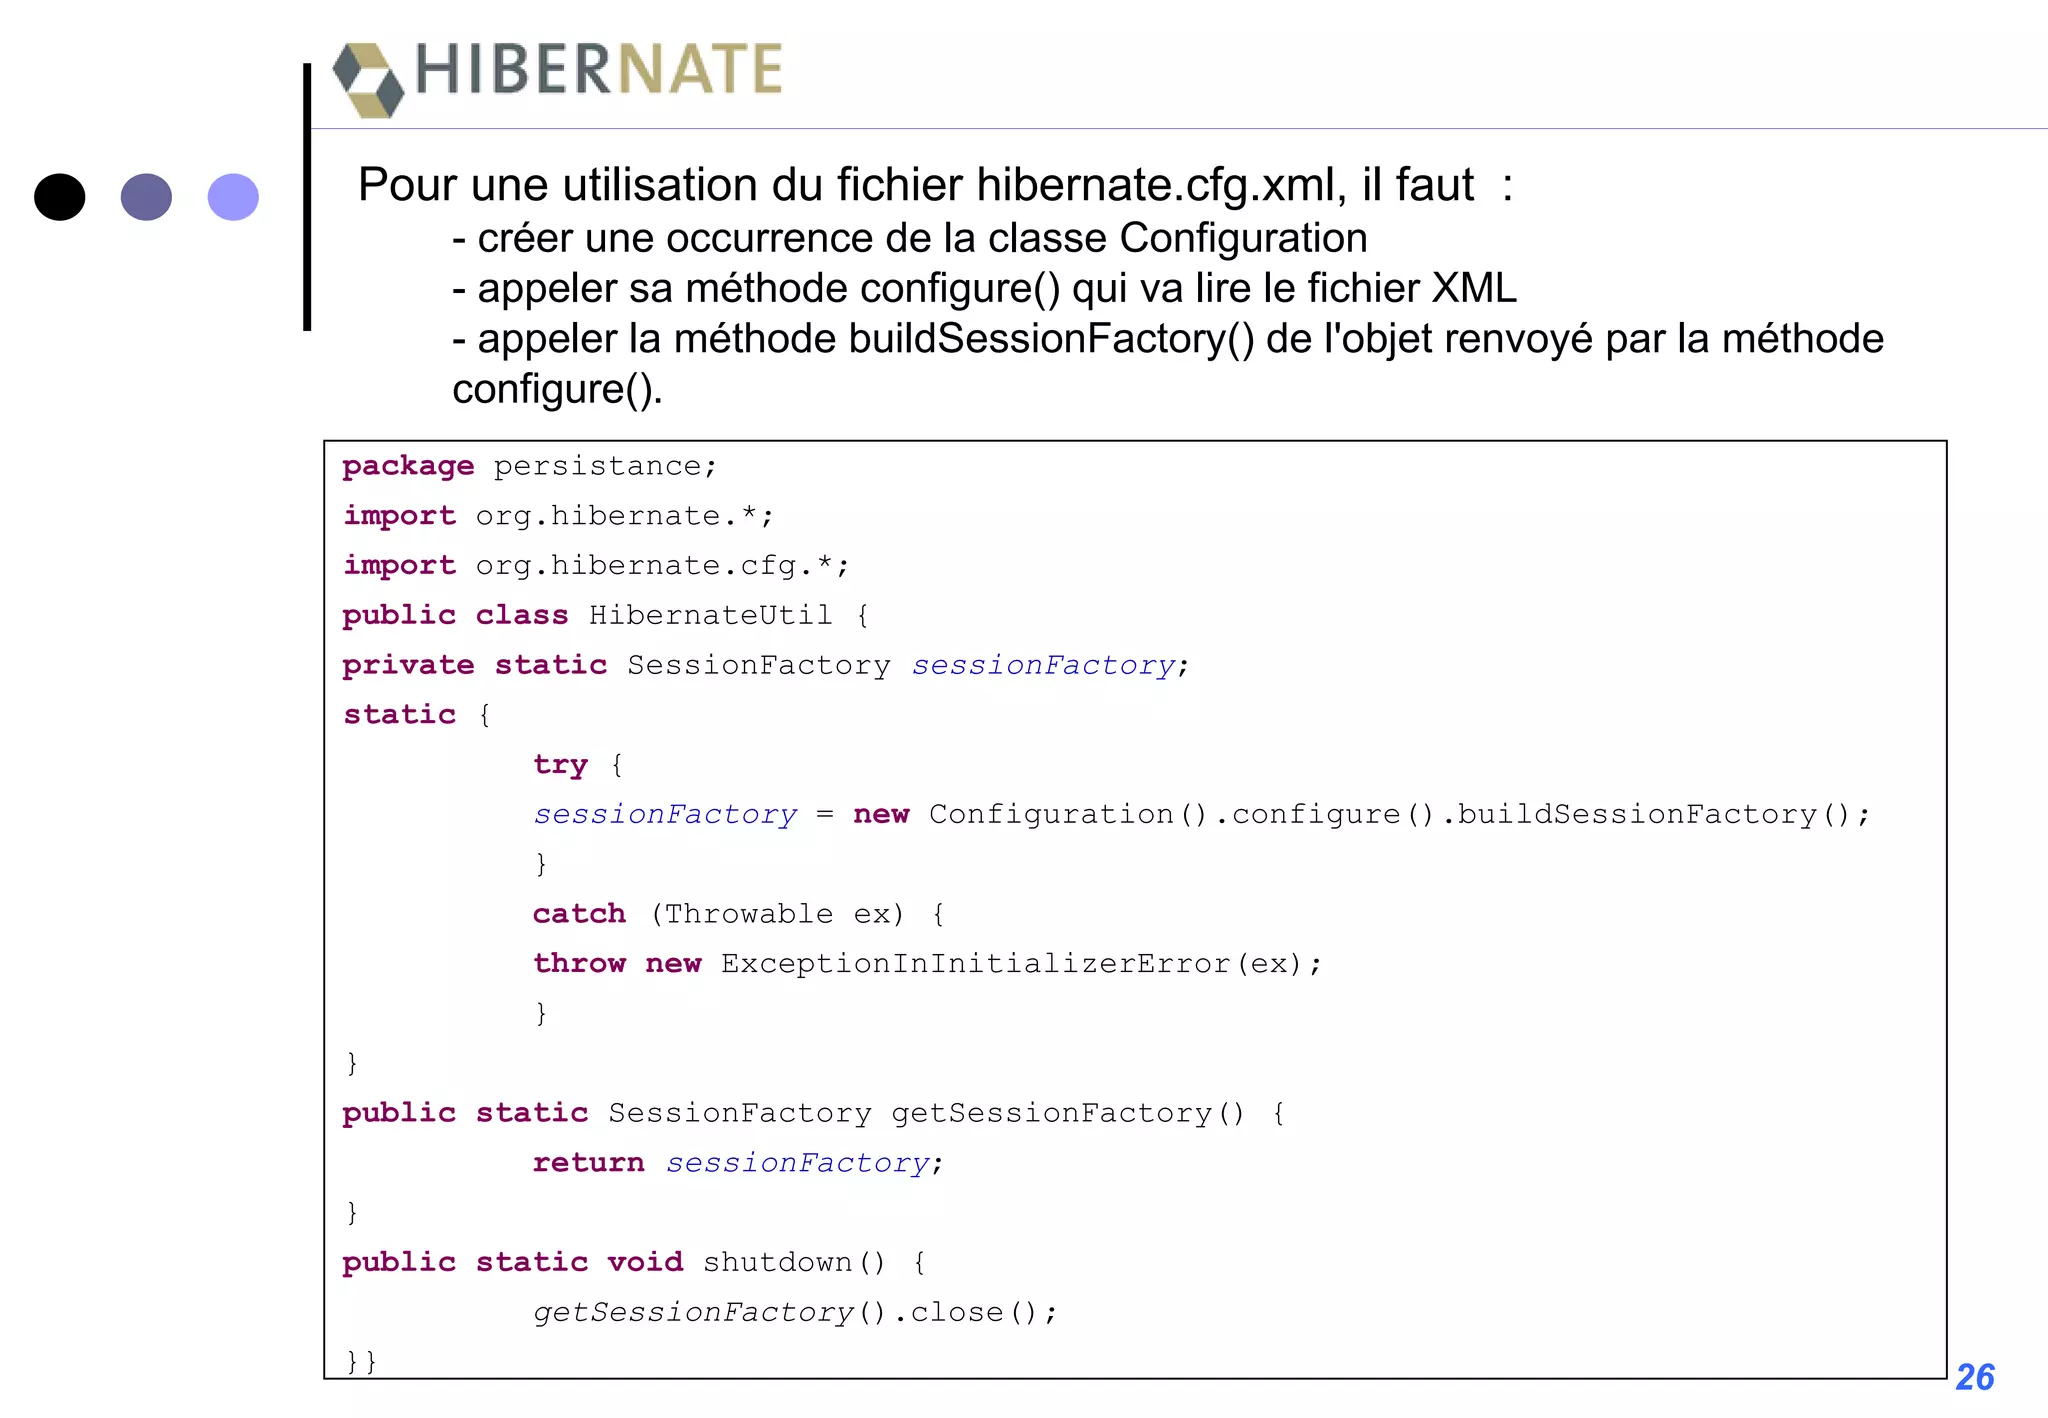Viewport: 2048px width, 1418px height.
Task: Click the line 'import org.hibernate.cfg.*;'
Action: (596, 566)
